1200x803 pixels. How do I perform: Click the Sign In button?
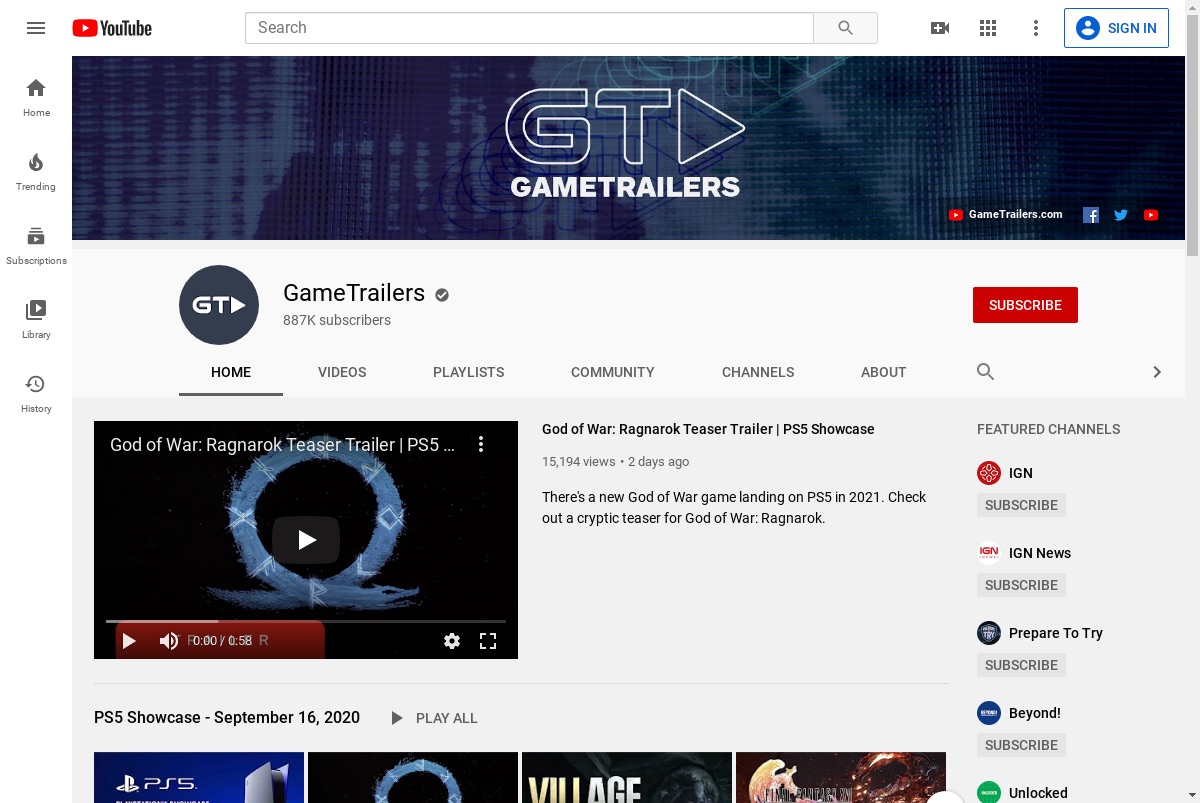pos(1116,28)
